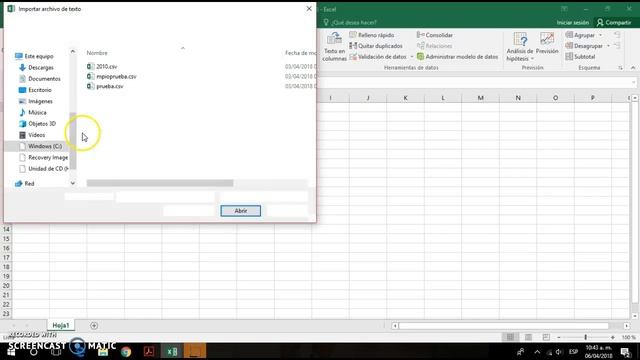
Task: Open Validación de datos dropdown arrow
Action: click(411, 57)
